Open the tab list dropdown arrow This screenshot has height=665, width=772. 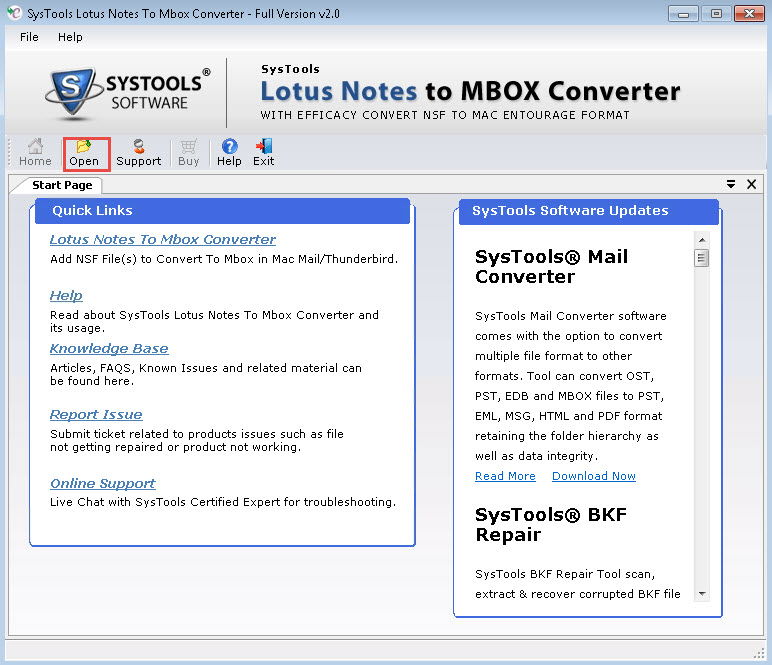[731, 184]
